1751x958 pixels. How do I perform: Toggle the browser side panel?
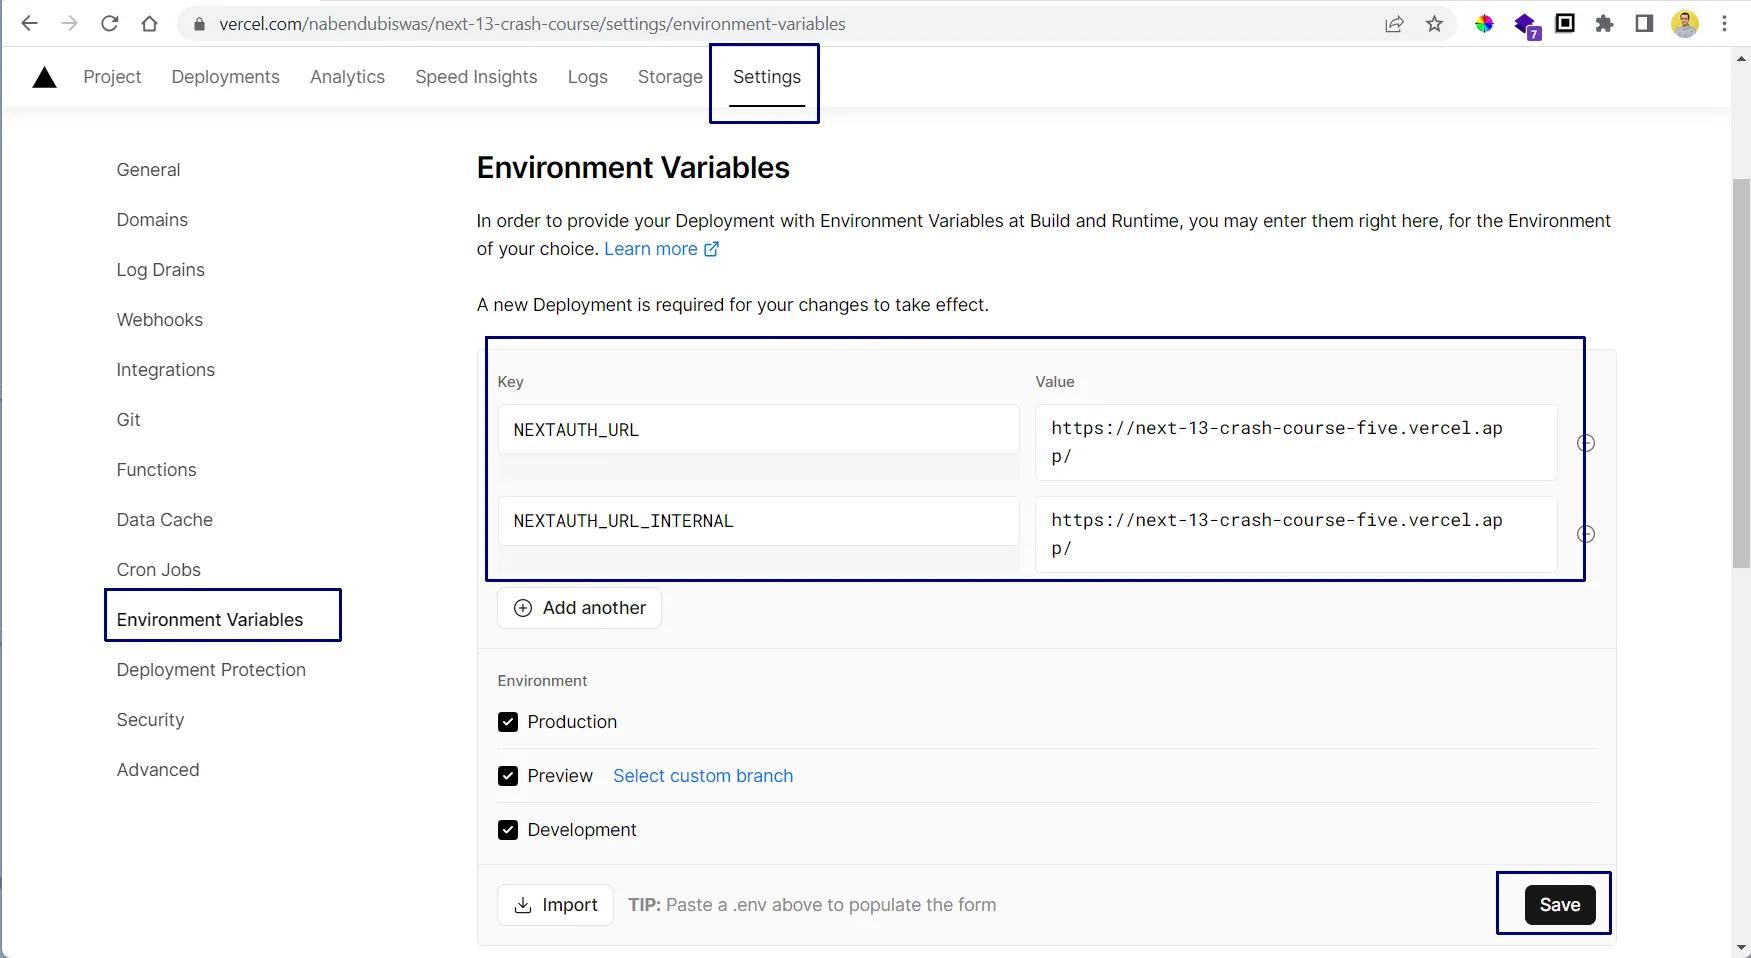click(1644, 23)
